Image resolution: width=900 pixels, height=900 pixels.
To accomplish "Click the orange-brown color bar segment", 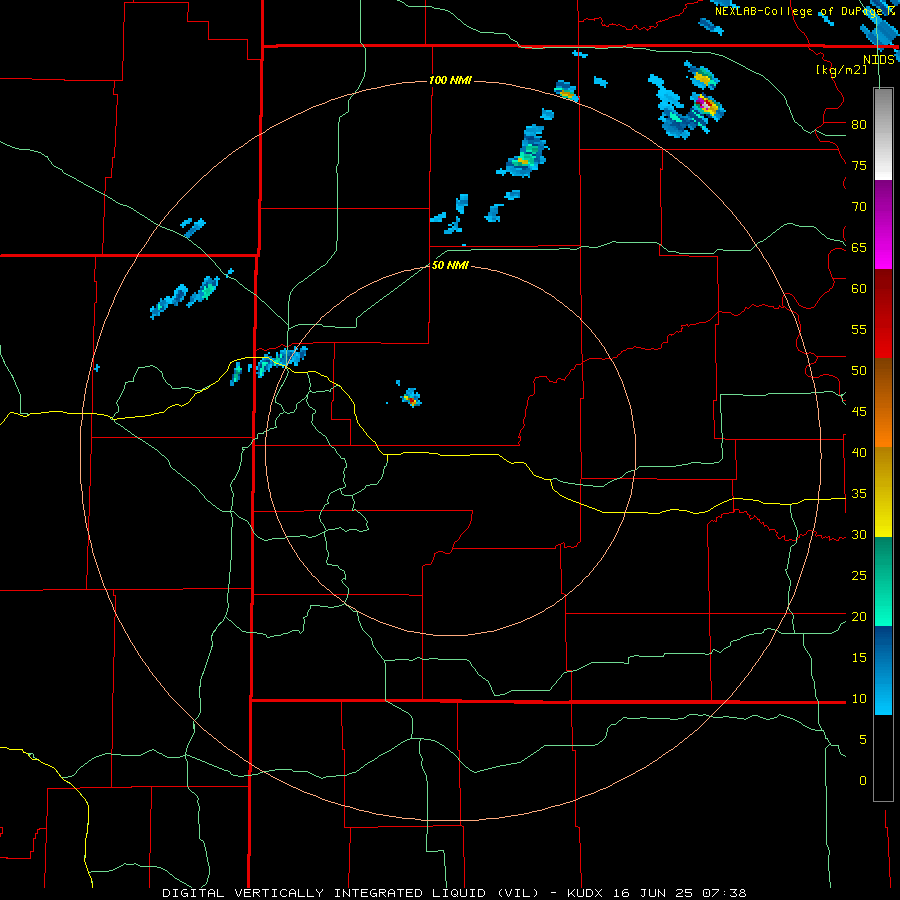I will pos(883,404).
